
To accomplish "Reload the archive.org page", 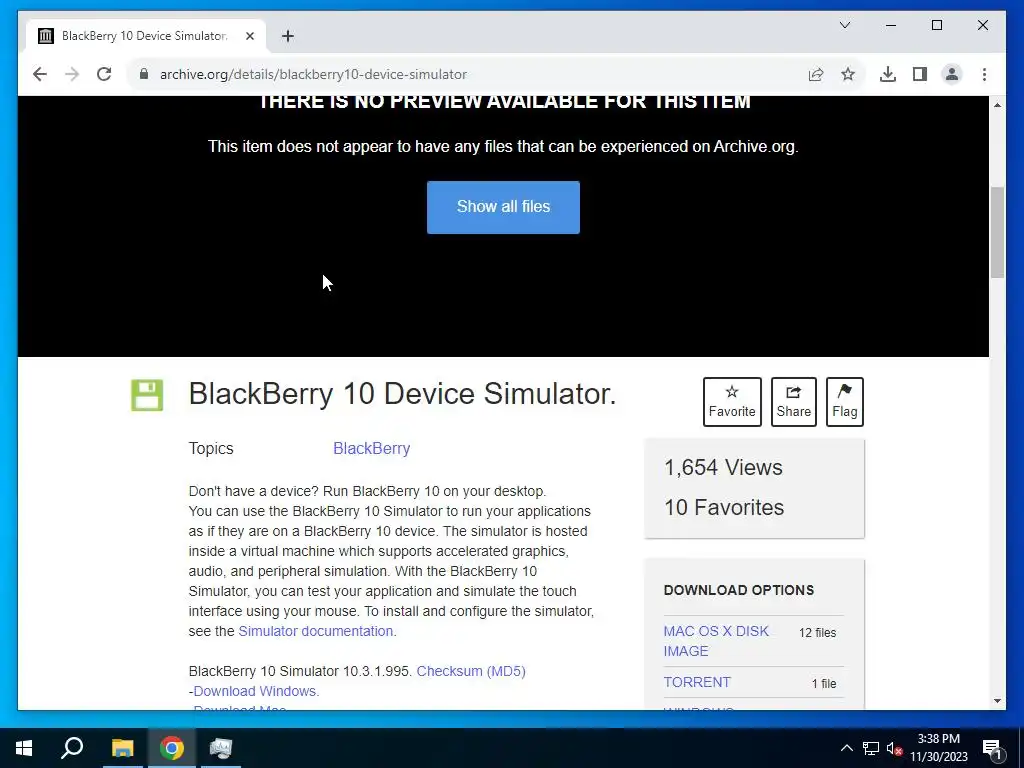I will click(x=104, y=74).
